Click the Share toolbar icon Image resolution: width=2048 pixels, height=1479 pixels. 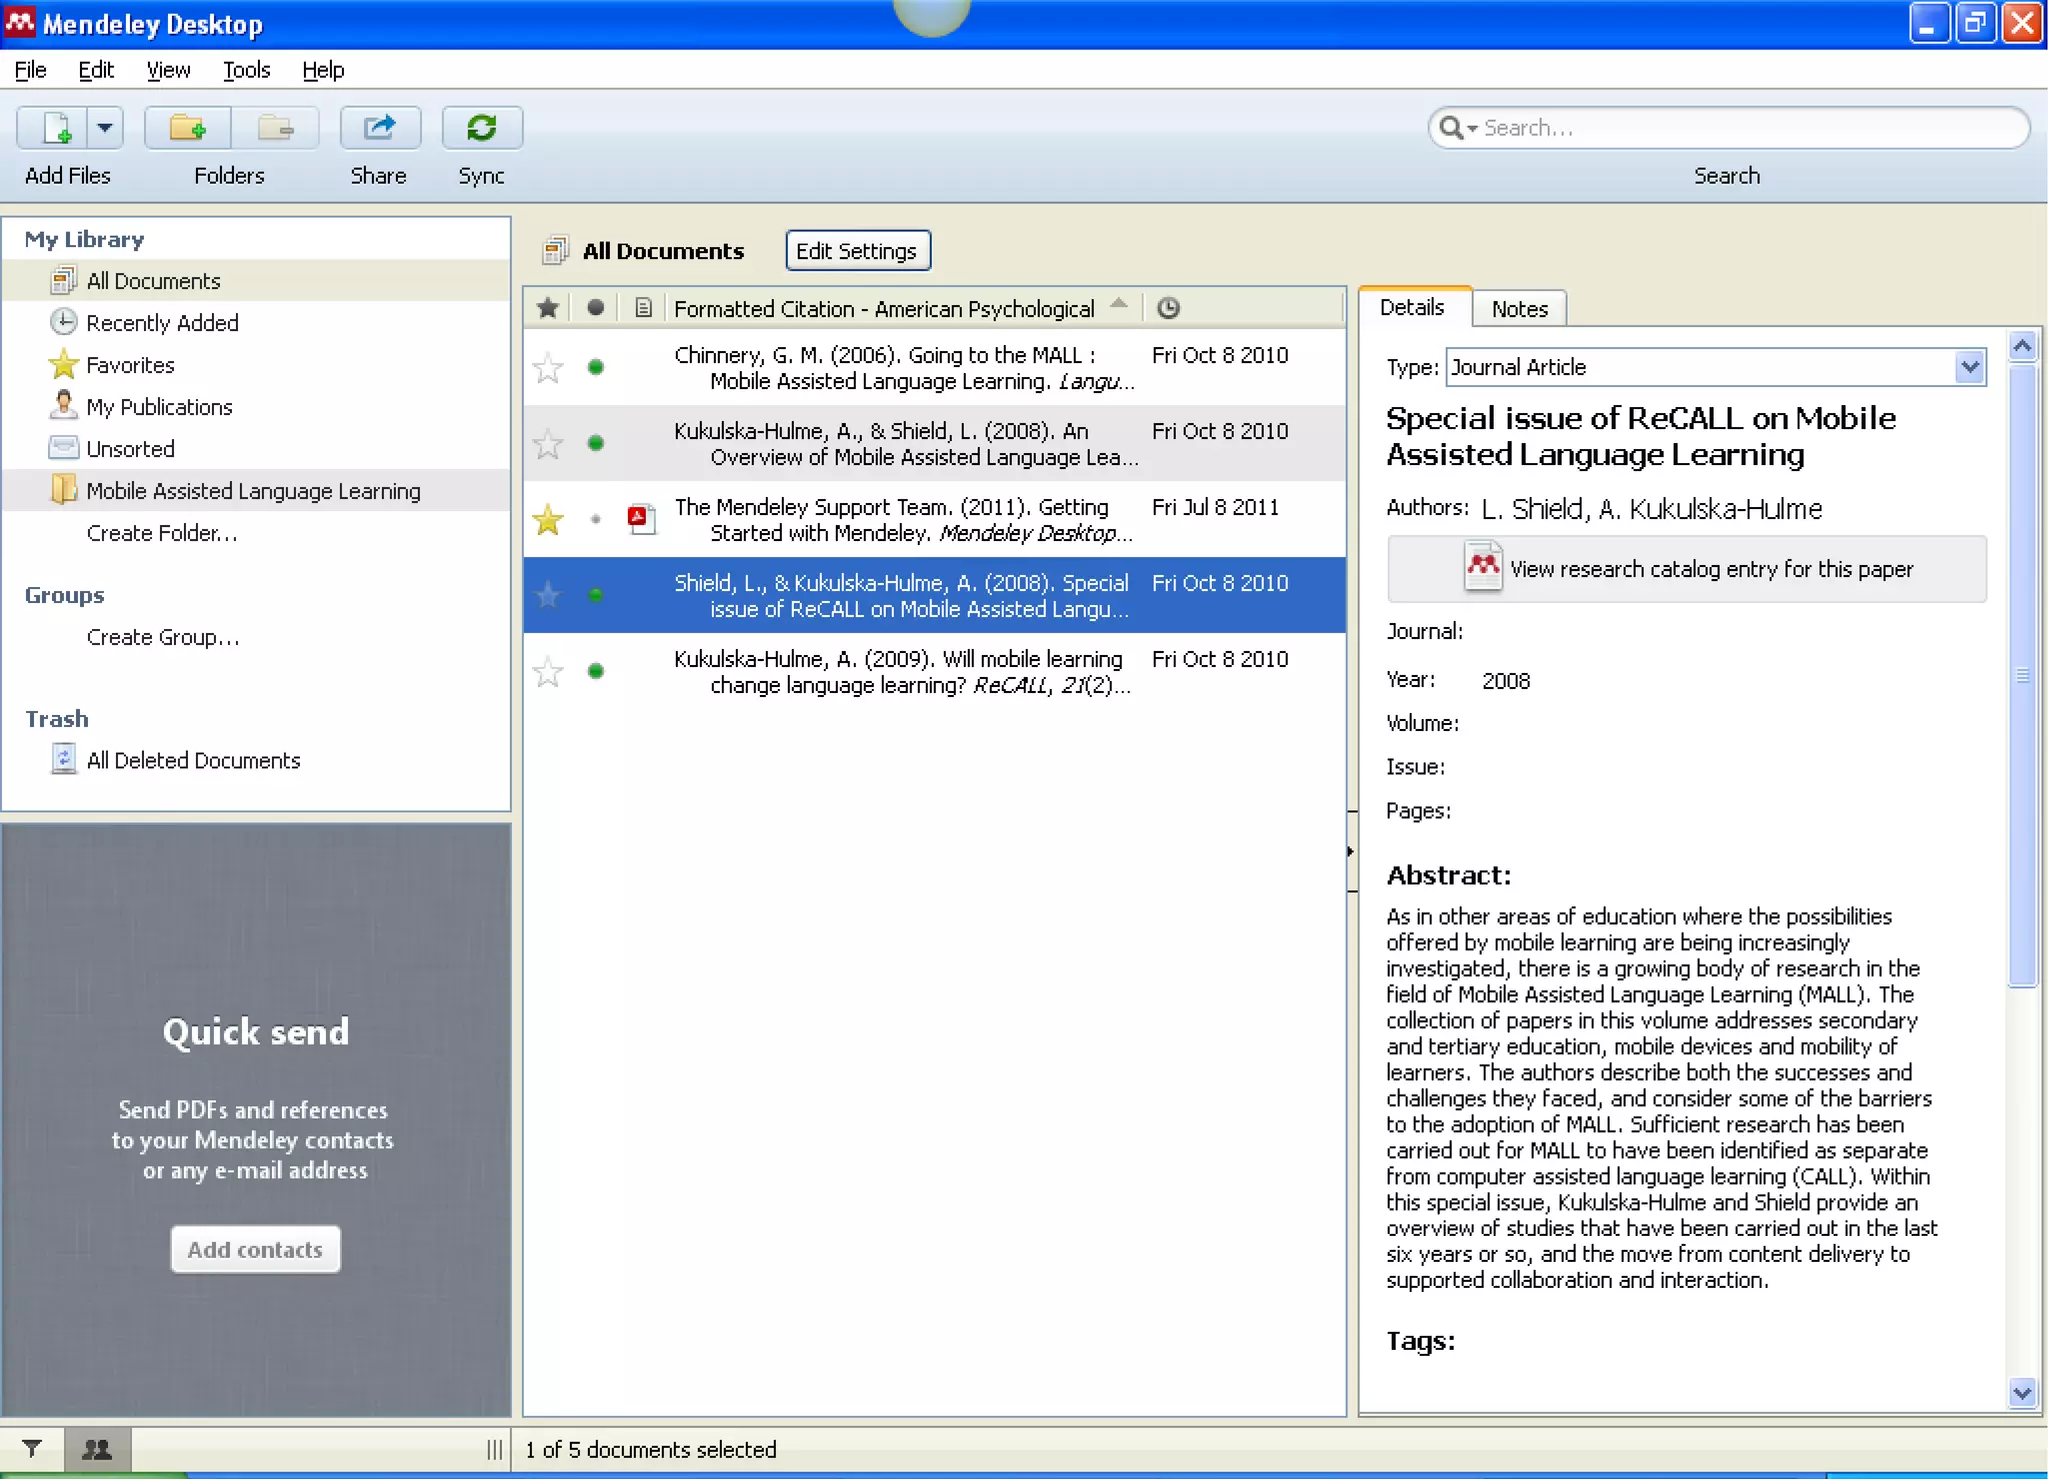(379, 129)
